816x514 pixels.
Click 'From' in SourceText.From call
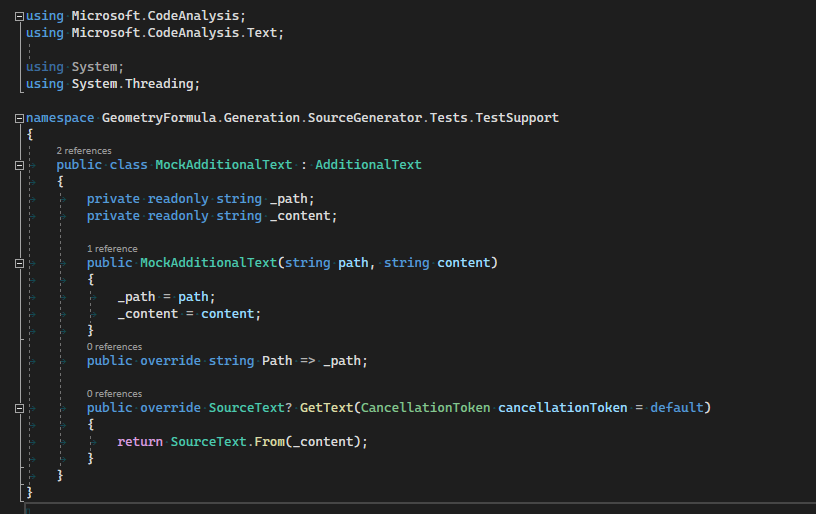270,442
